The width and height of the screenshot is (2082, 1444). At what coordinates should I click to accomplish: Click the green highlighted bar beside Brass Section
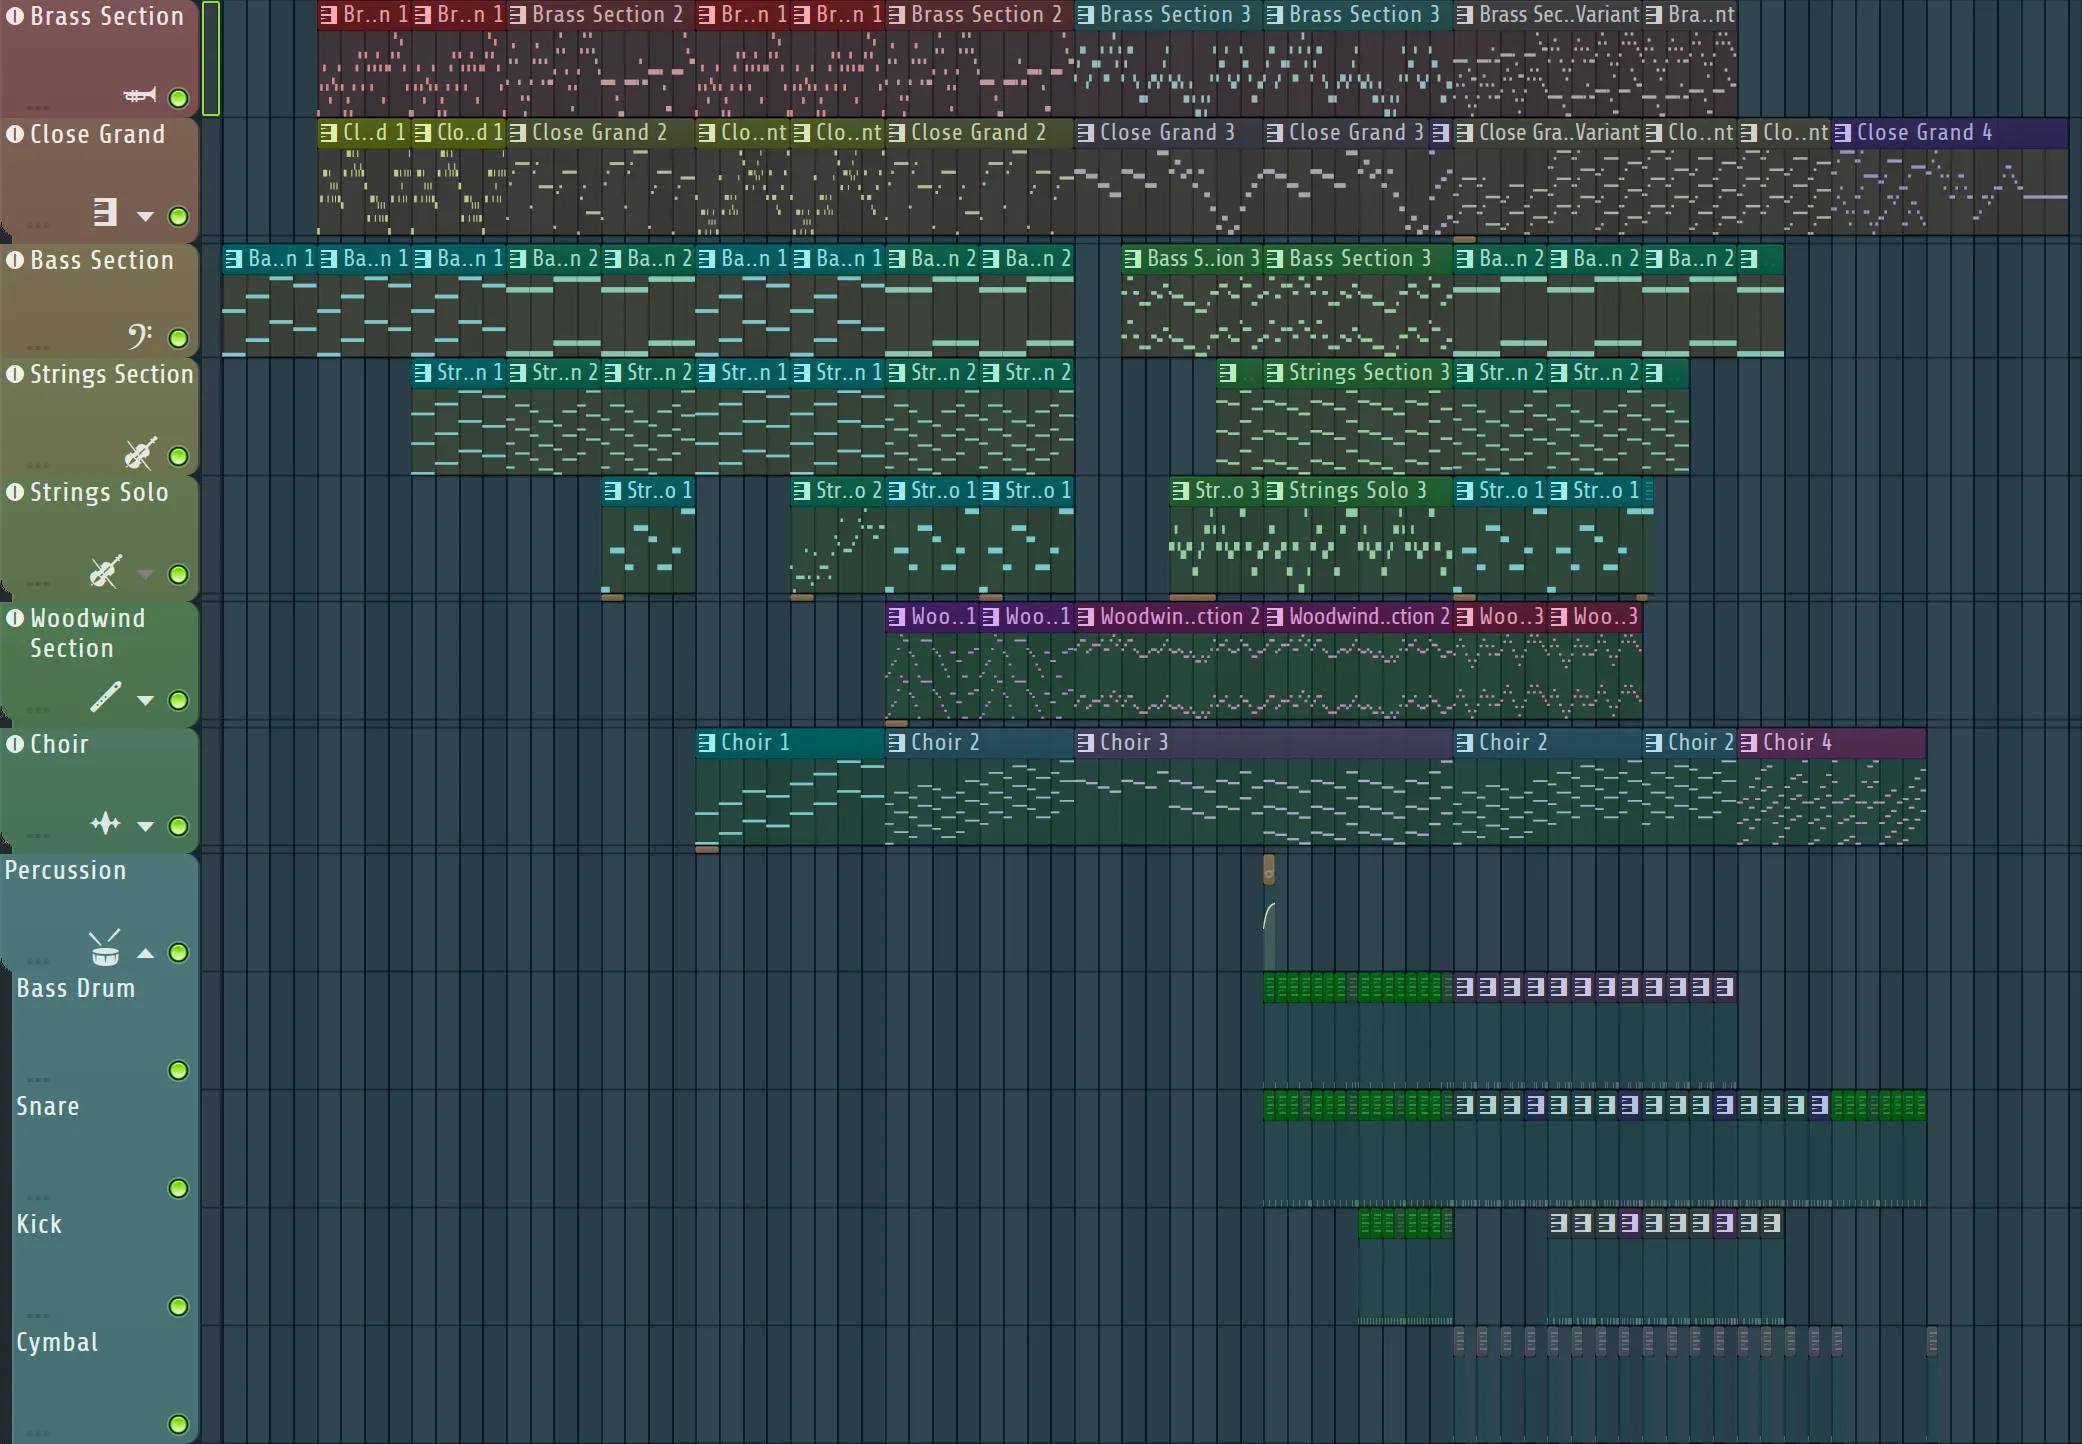tap(211, 58)
